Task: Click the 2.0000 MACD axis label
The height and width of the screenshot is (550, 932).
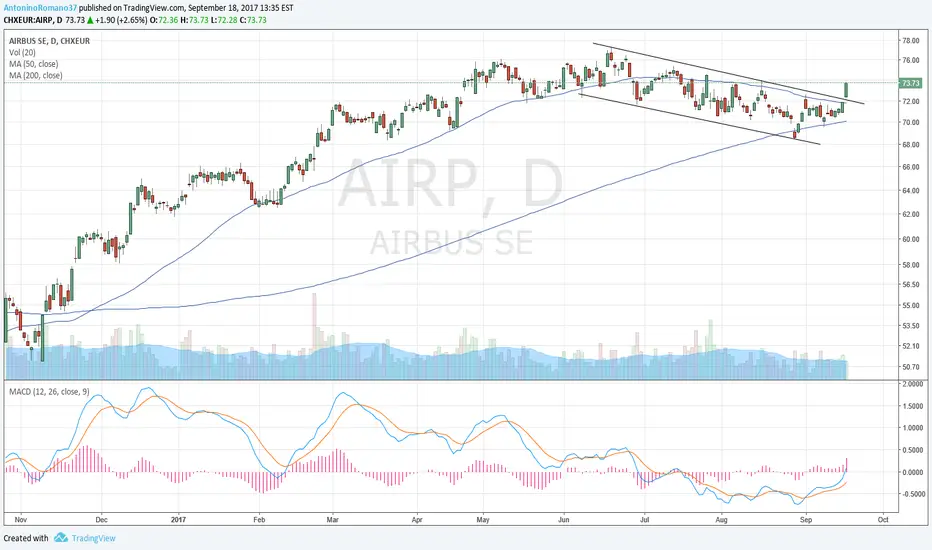Action: (912, 385)
